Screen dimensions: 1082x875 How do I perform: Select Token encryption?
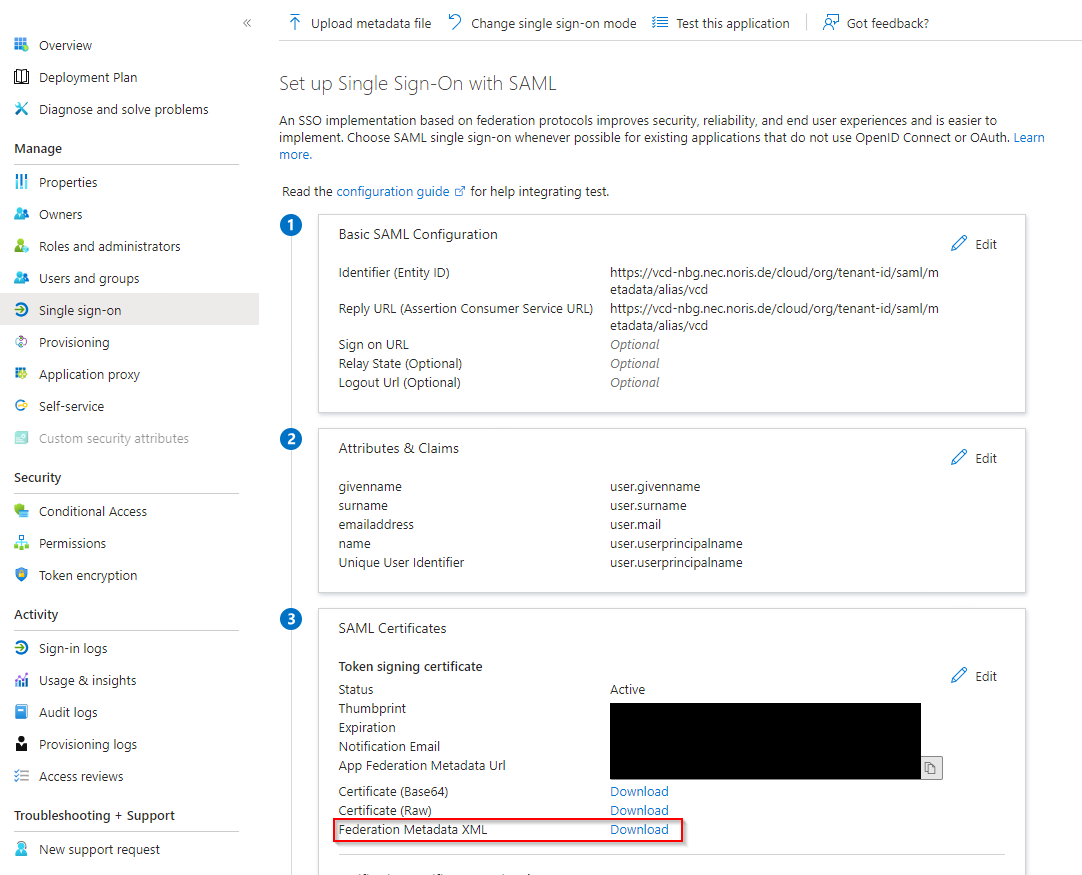[88, 576]
